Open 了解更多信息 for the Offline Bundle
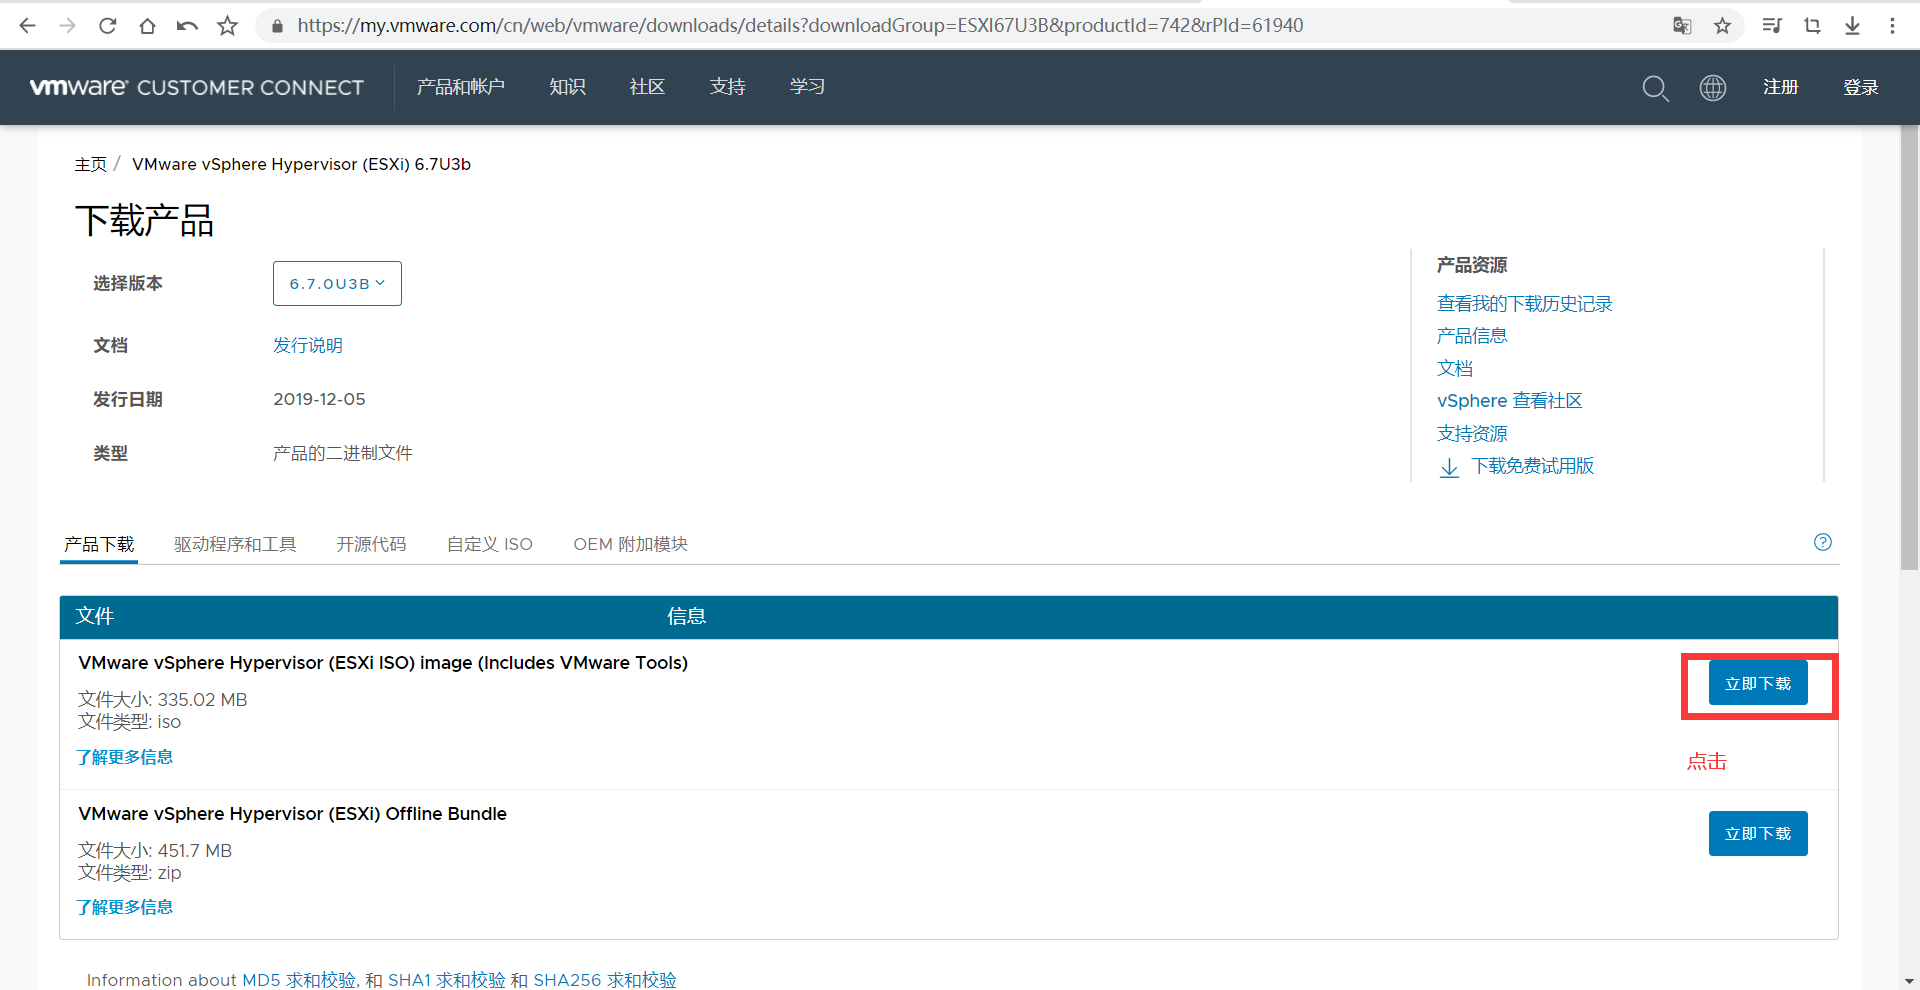This screenshot has width=1920, height=990. [x=125, y=907]
